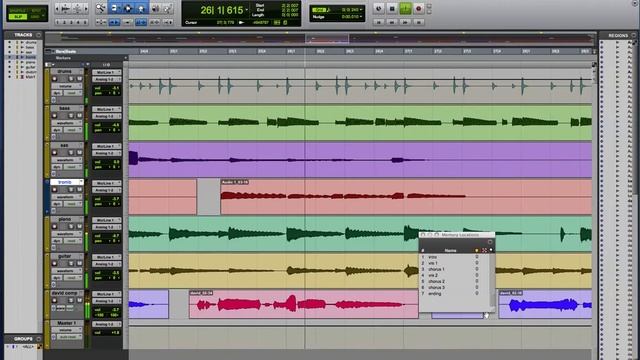640x360 pixels.
Task: Select the Scrubber tool
Action: pos(156,8)
